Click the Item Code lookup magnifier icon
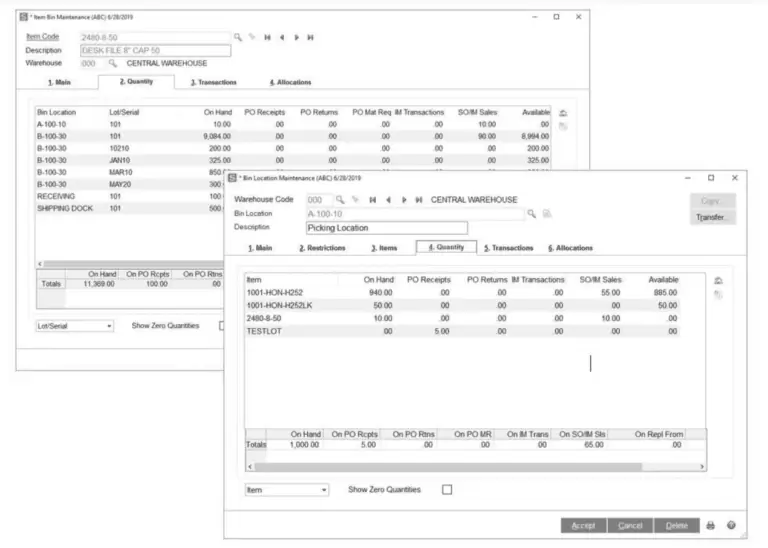This screenshot has width=768, height=548. [x=238, y=36]
